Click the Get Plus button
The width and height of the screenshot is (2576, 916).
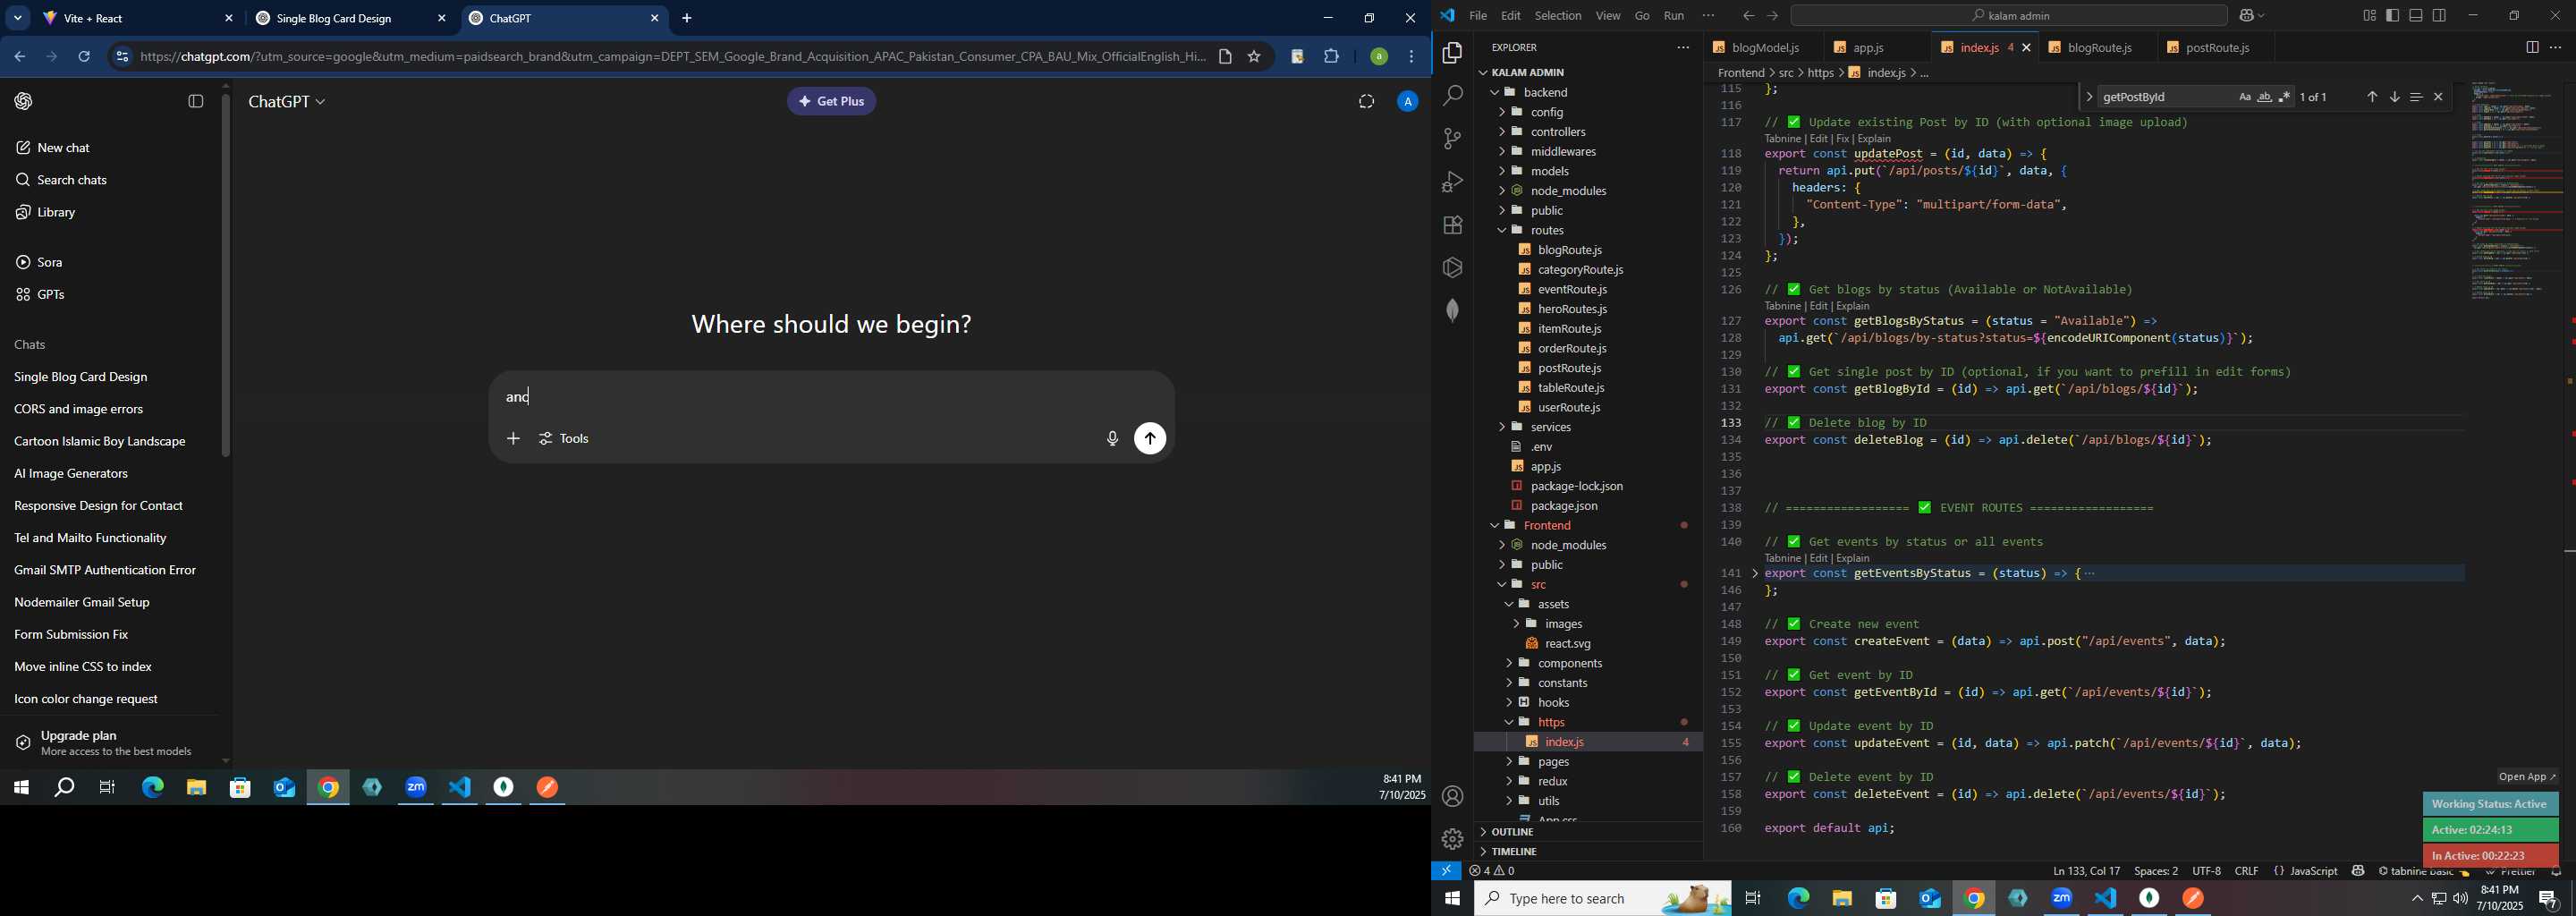pyautogui.click(x=831, y=102)
